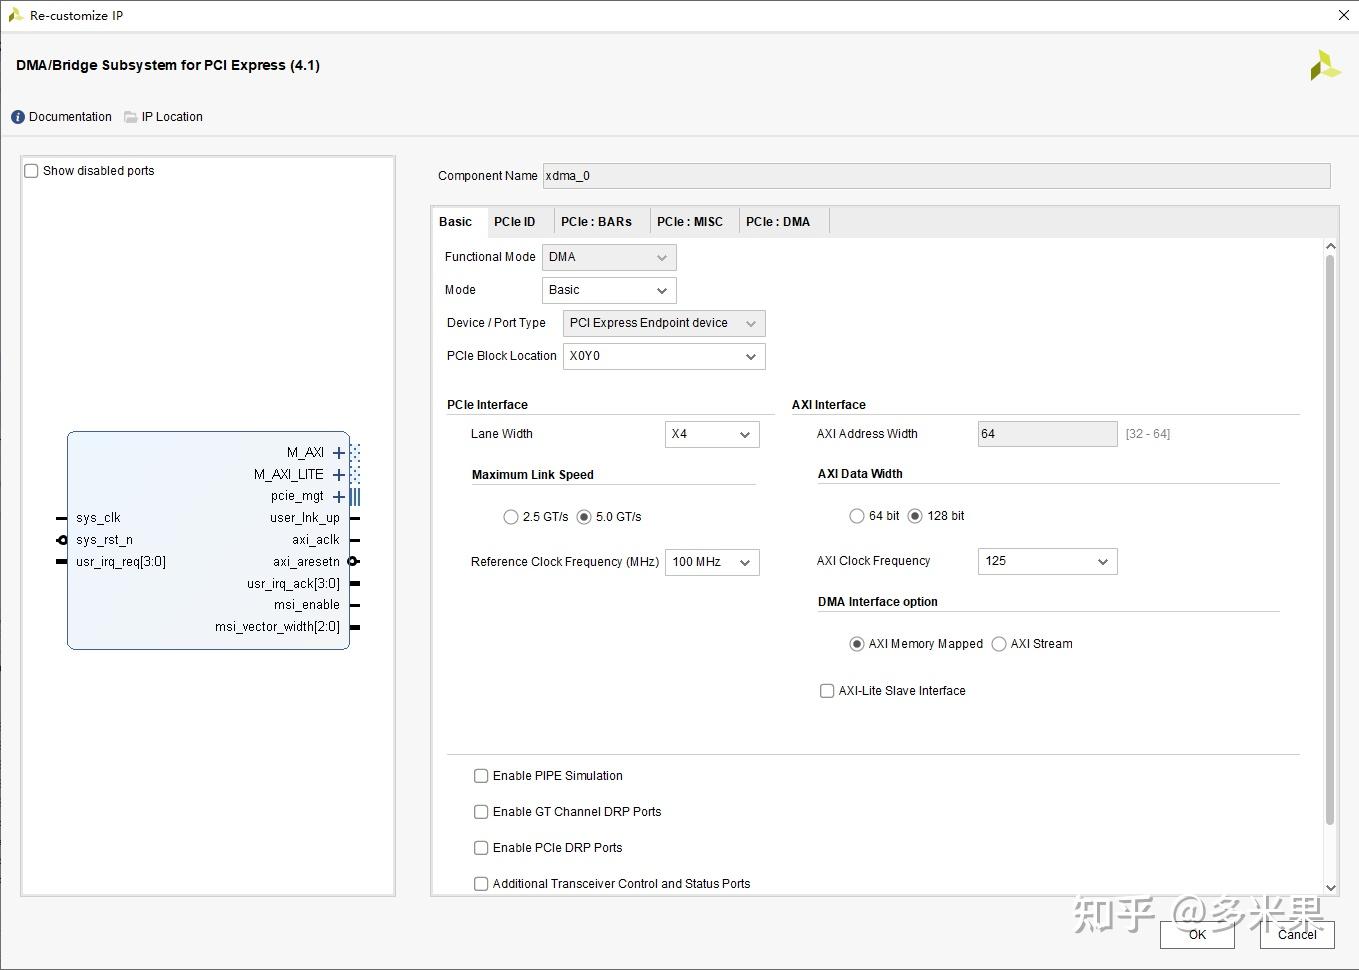Switch to the PCIe : DMA tab
The height and width of the screenshot is (970, 1359).
pos(779,221)
